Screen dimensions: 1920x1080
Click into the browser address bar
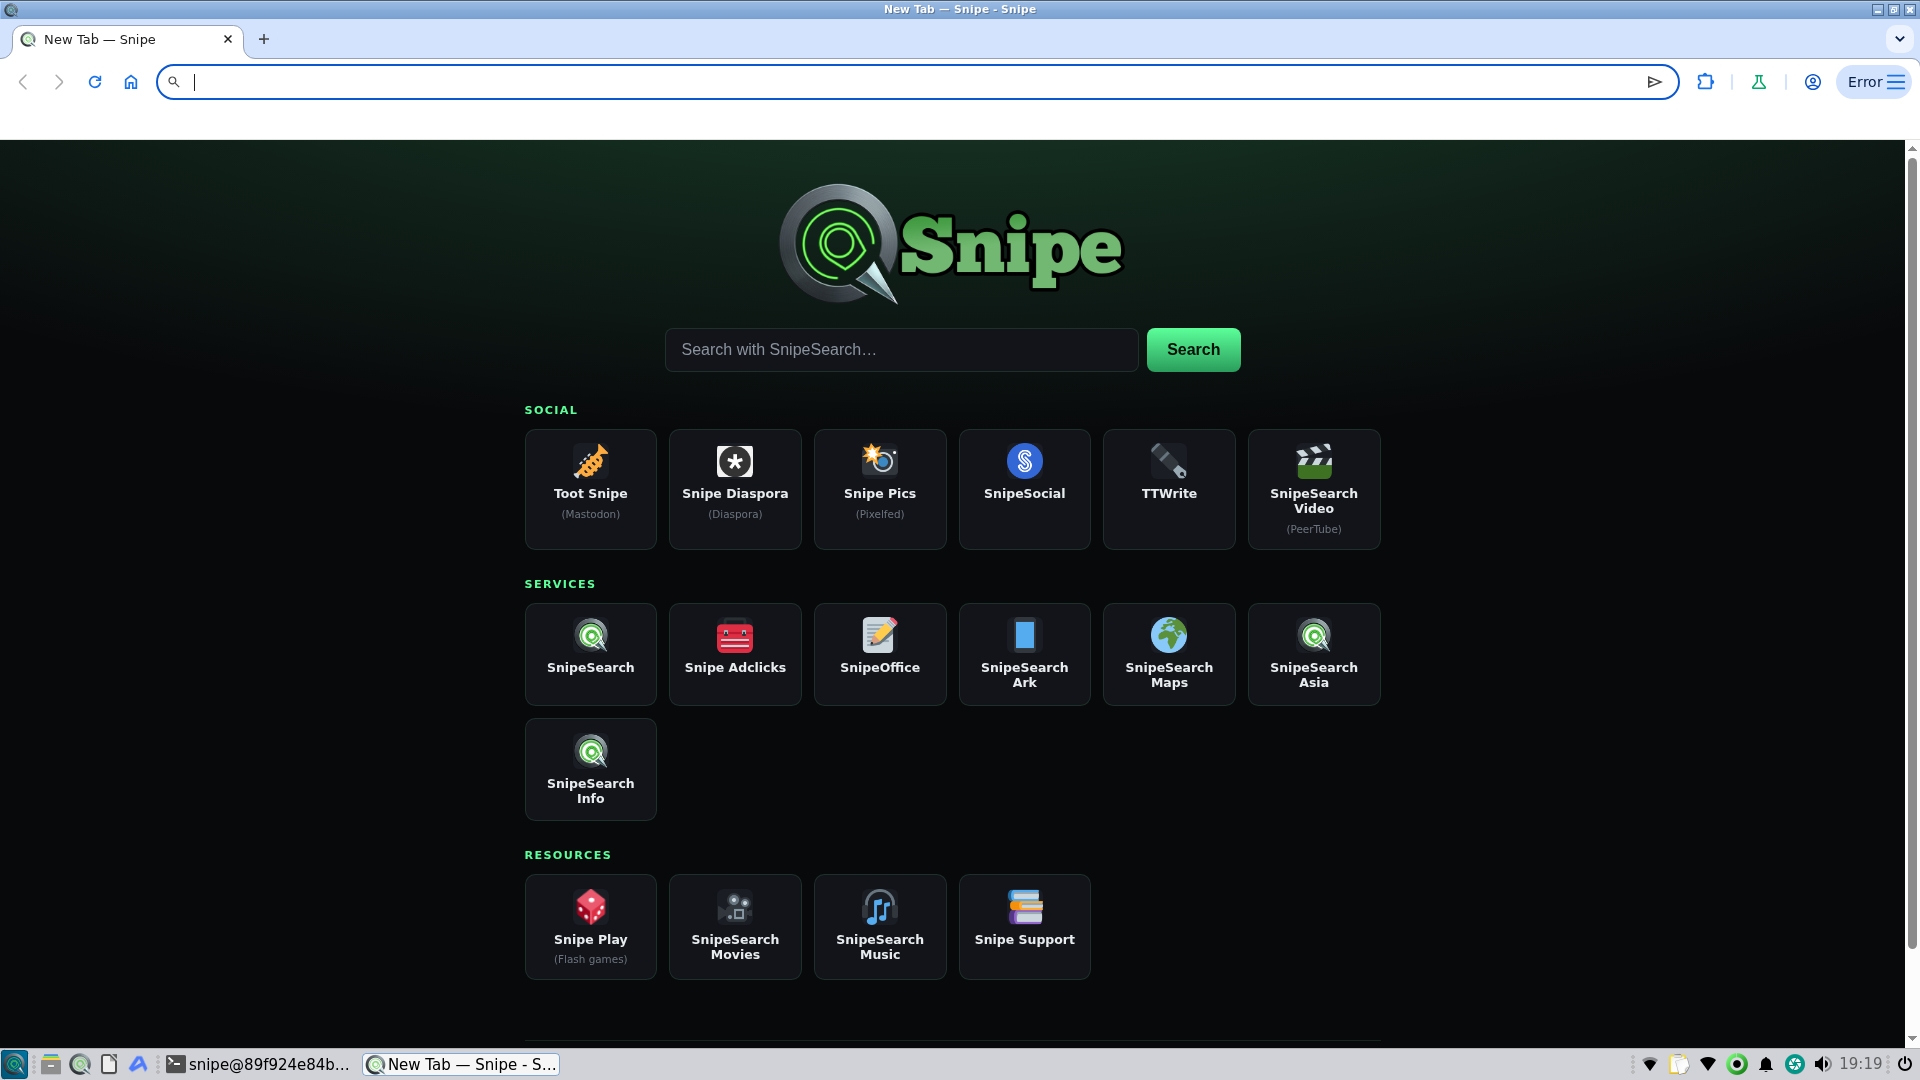pos(915,82)
